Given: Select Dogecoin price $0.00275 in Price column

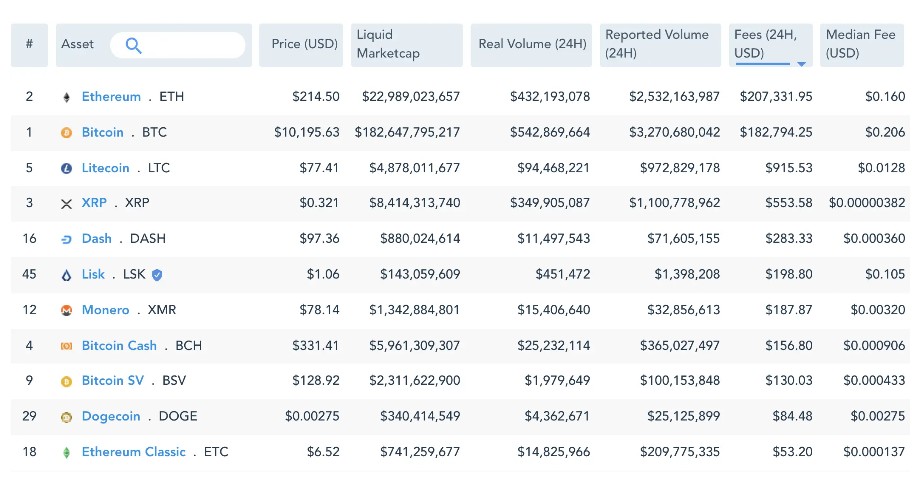Looking at the screenshot, I should pyautogui.click(x=312, y=416).
